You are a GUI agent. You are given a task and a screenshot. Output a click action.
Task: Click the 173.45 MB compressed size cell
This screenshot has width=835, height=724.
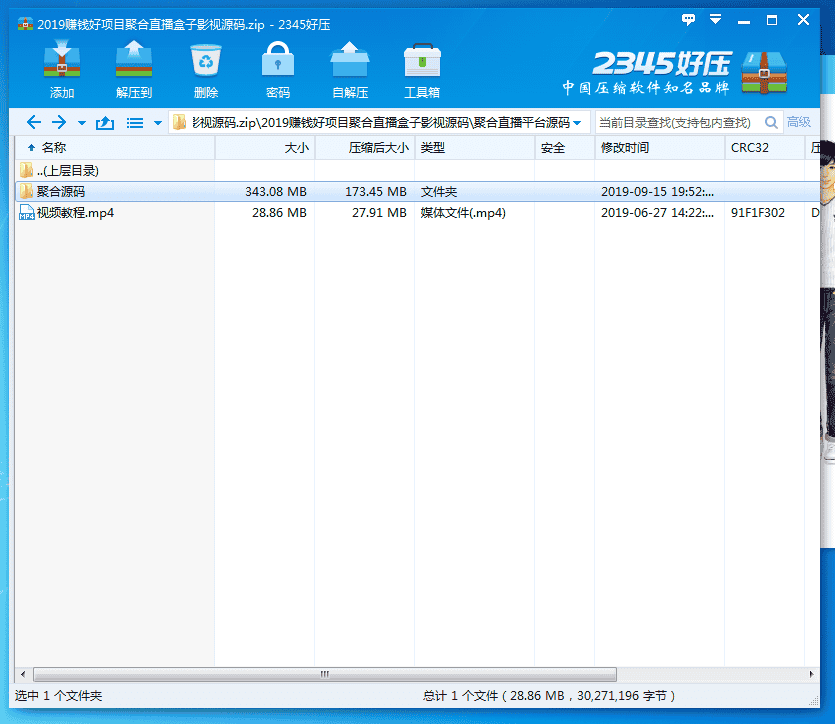tap(376, 192)
